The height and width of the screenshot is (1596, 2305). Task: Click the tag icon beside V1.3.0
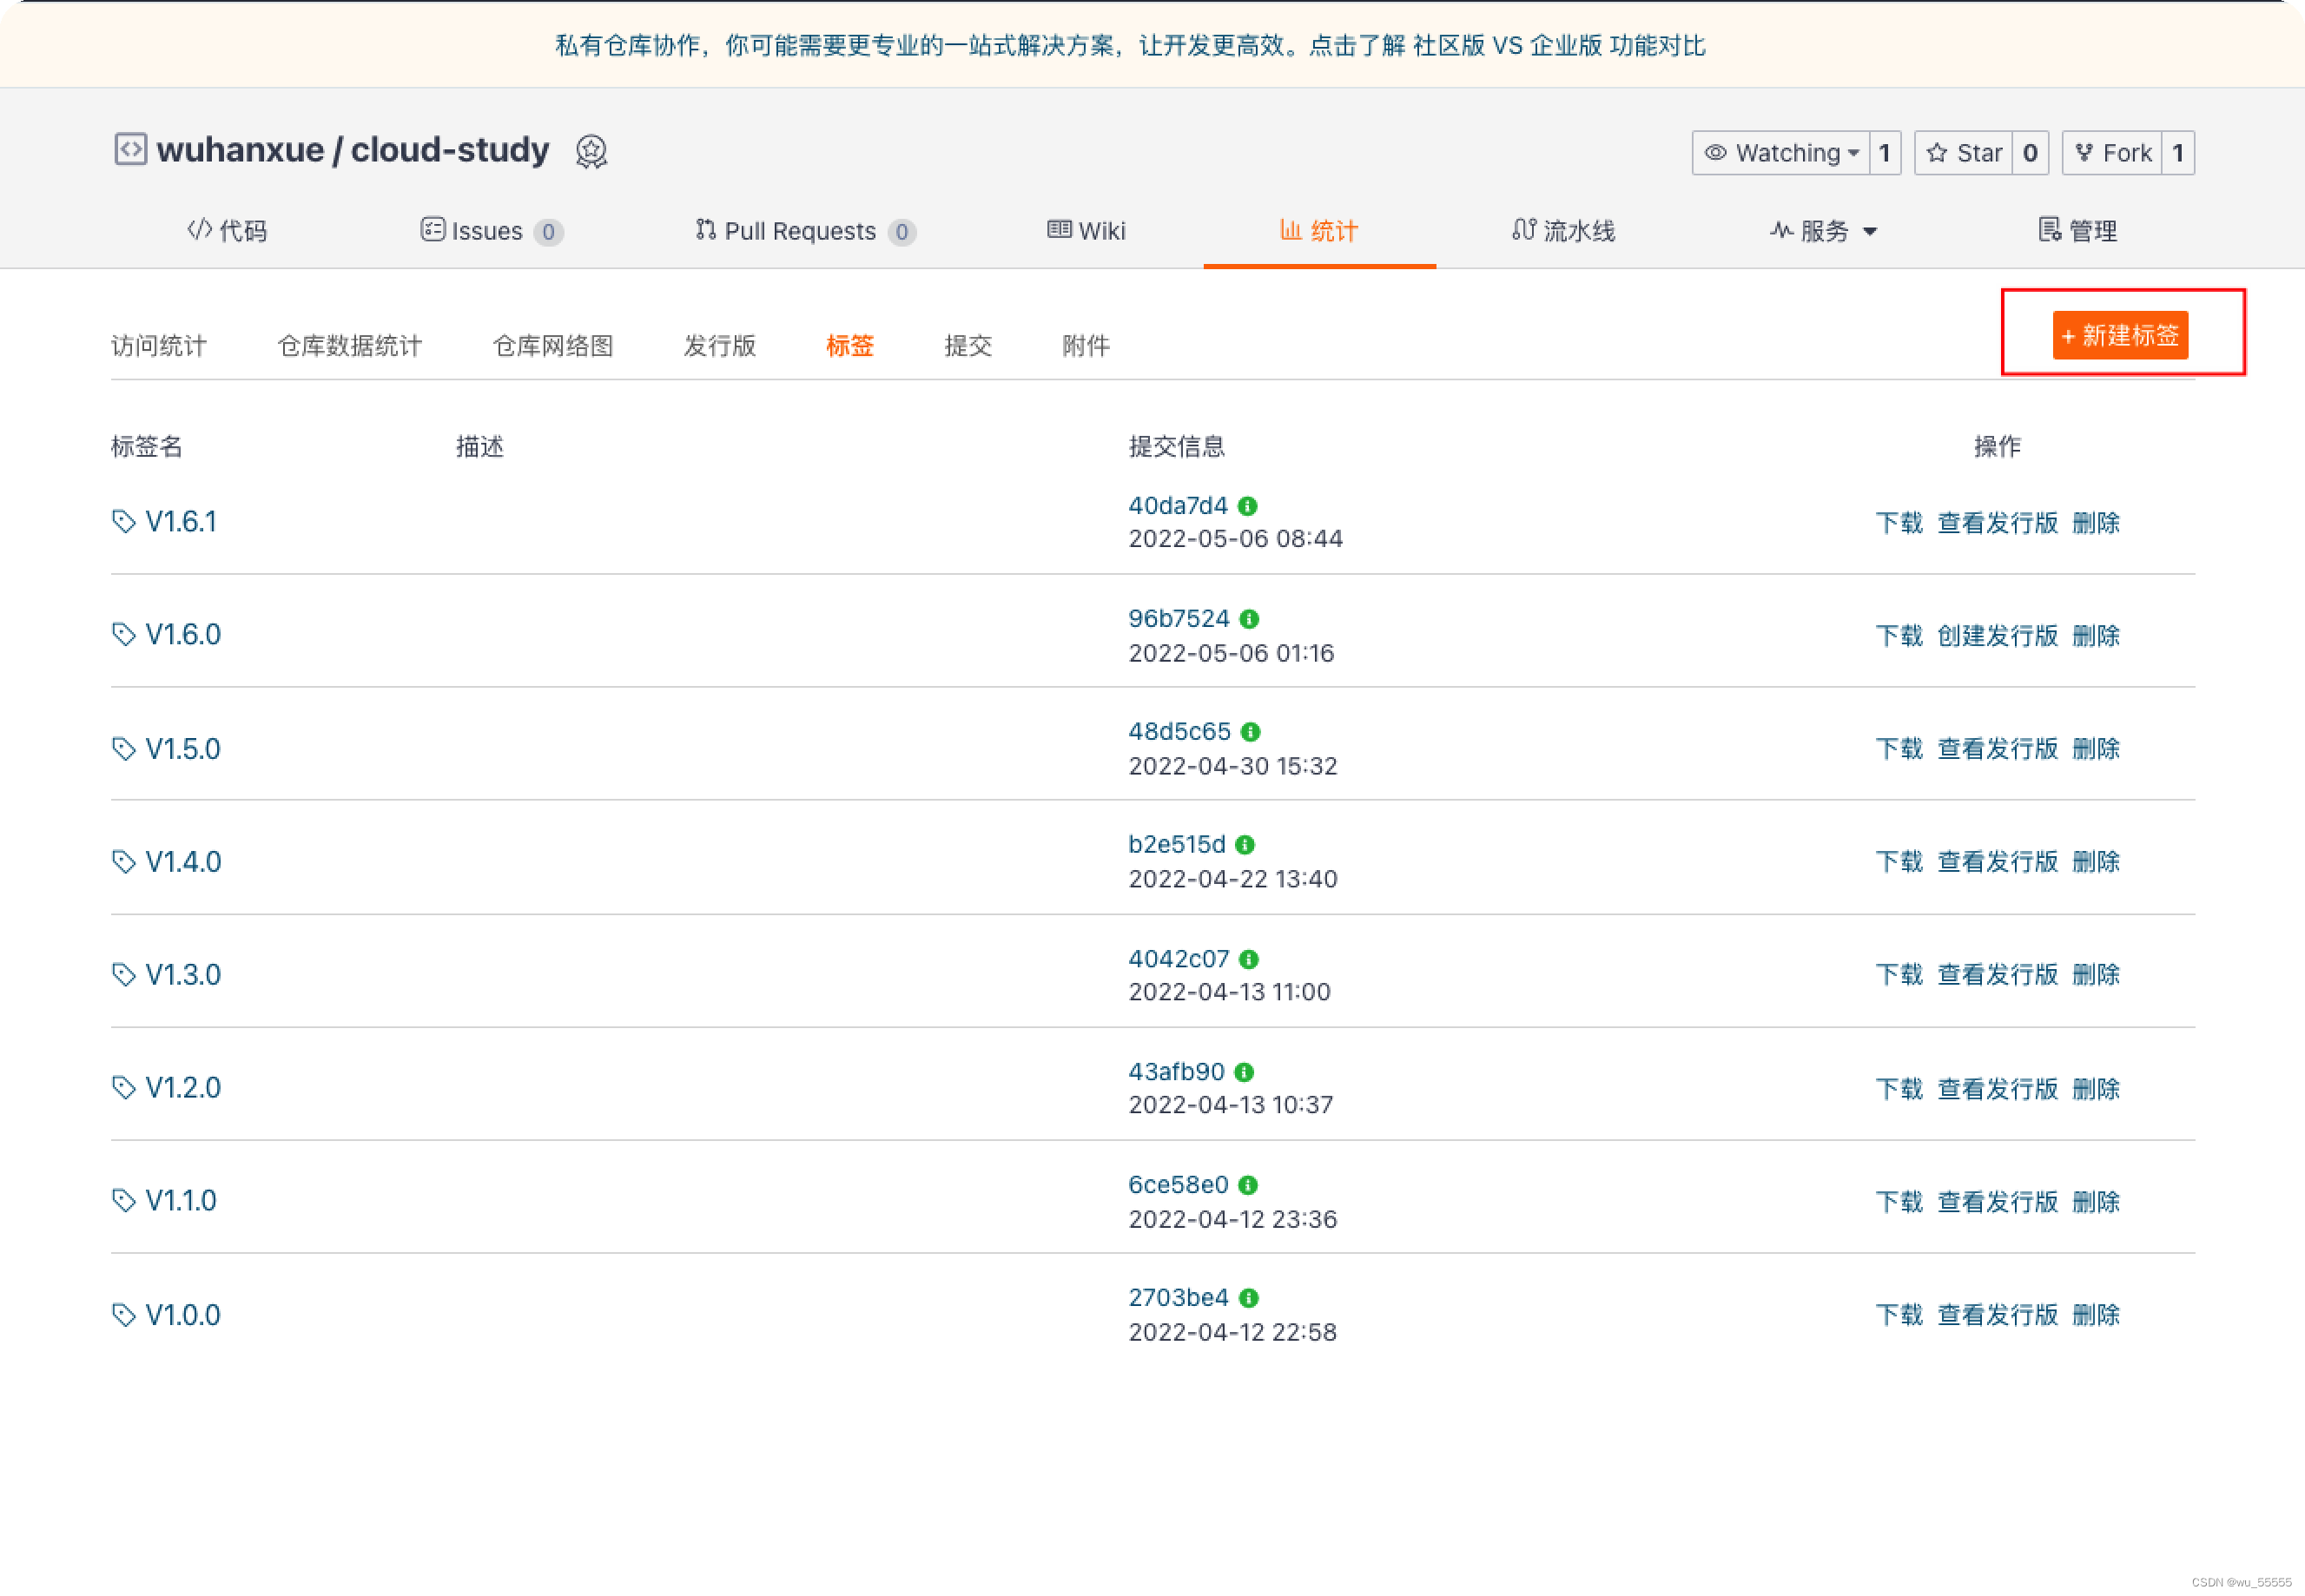tap(123, 975)
